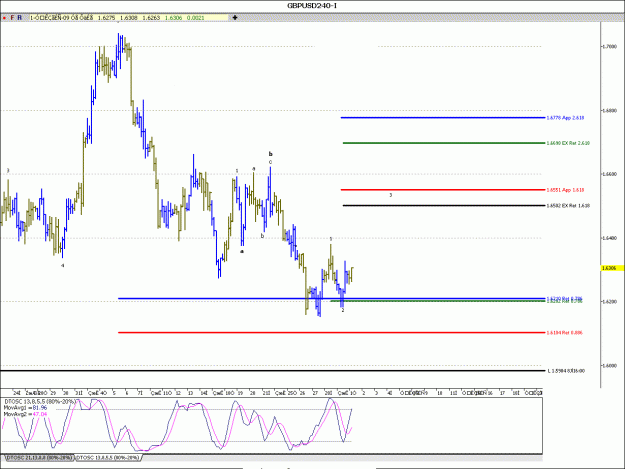The height and width of the screenshot is (469, 625).
Task: Click the 1.6502 EX Ret 1.618 label
Action: (x=568, y=206)
